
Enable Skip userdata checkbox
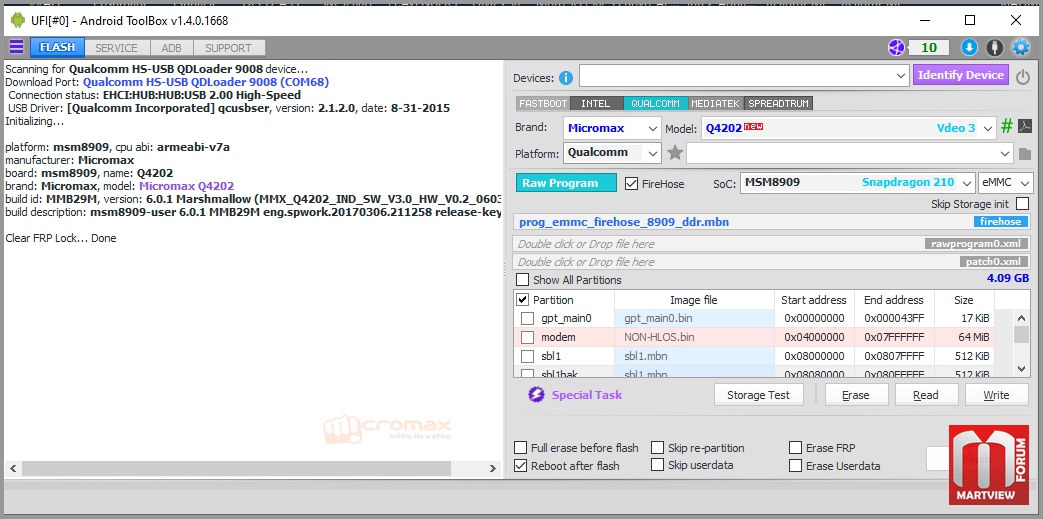point(657,464)
